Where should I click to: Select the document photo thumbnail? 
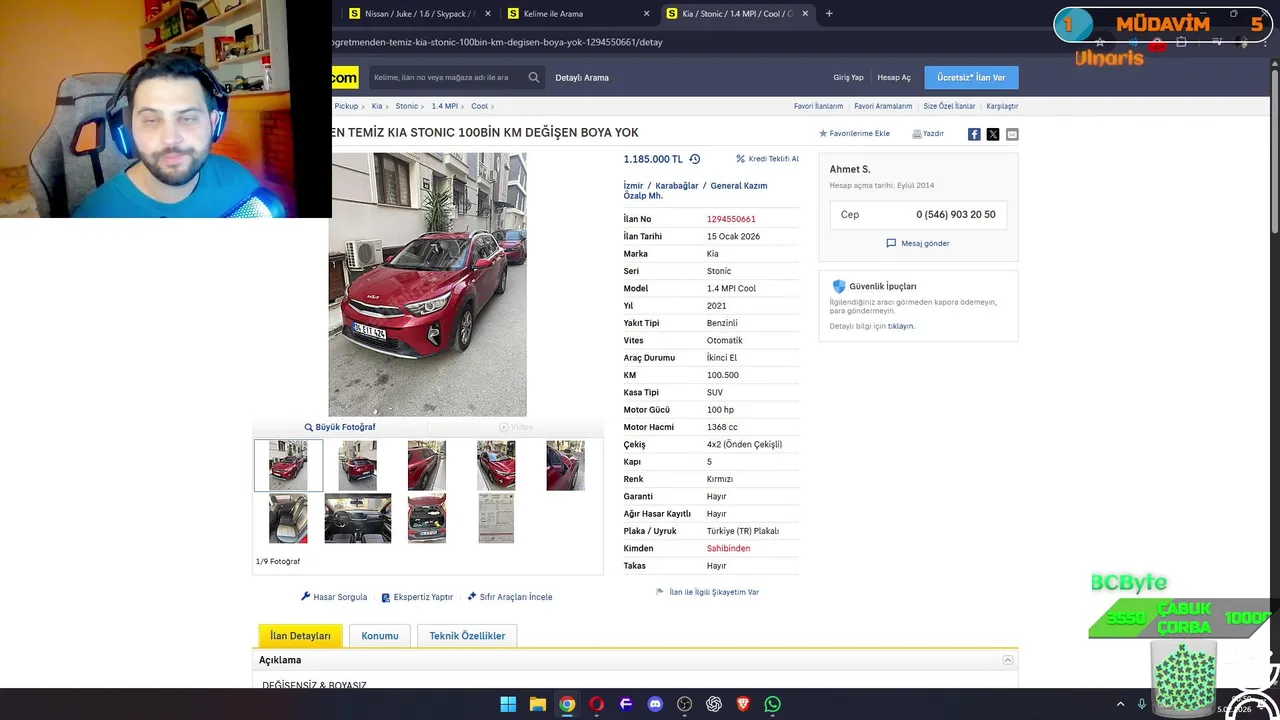(496, 518)
